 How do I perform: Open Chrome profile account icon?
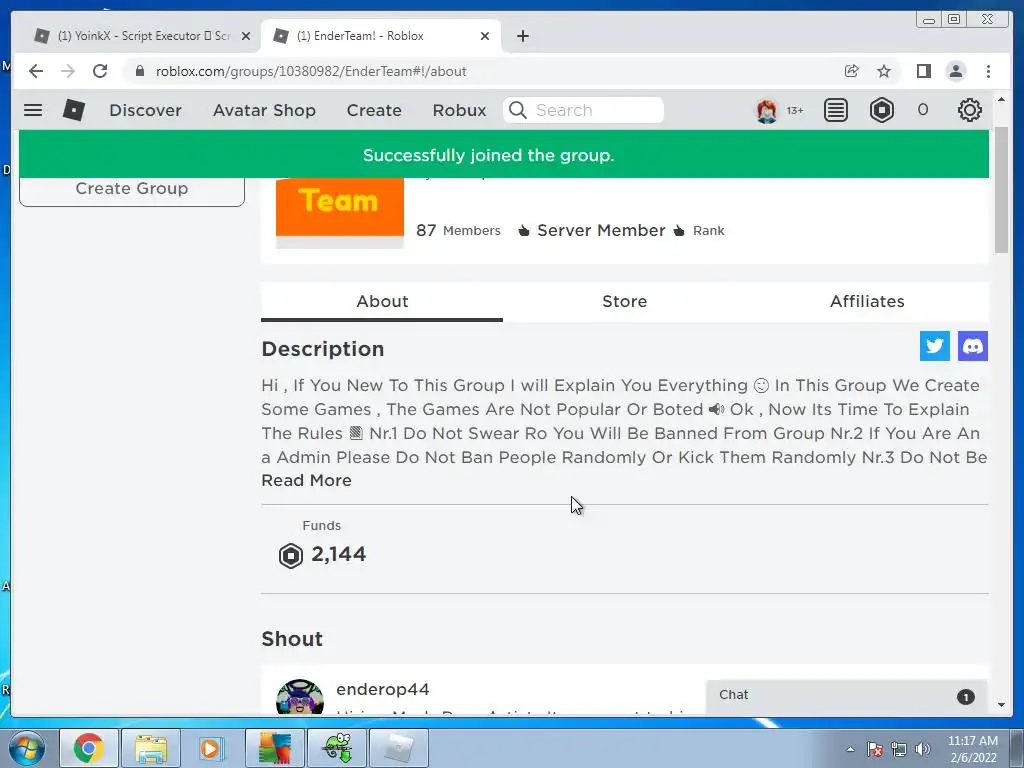click(956, 71)
